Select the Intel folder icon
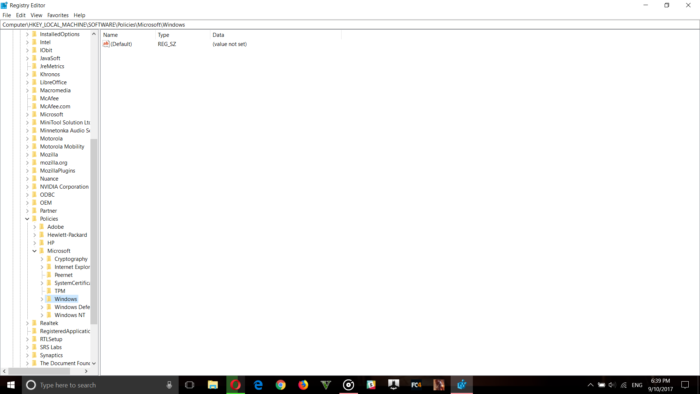 tap(34, 42)
